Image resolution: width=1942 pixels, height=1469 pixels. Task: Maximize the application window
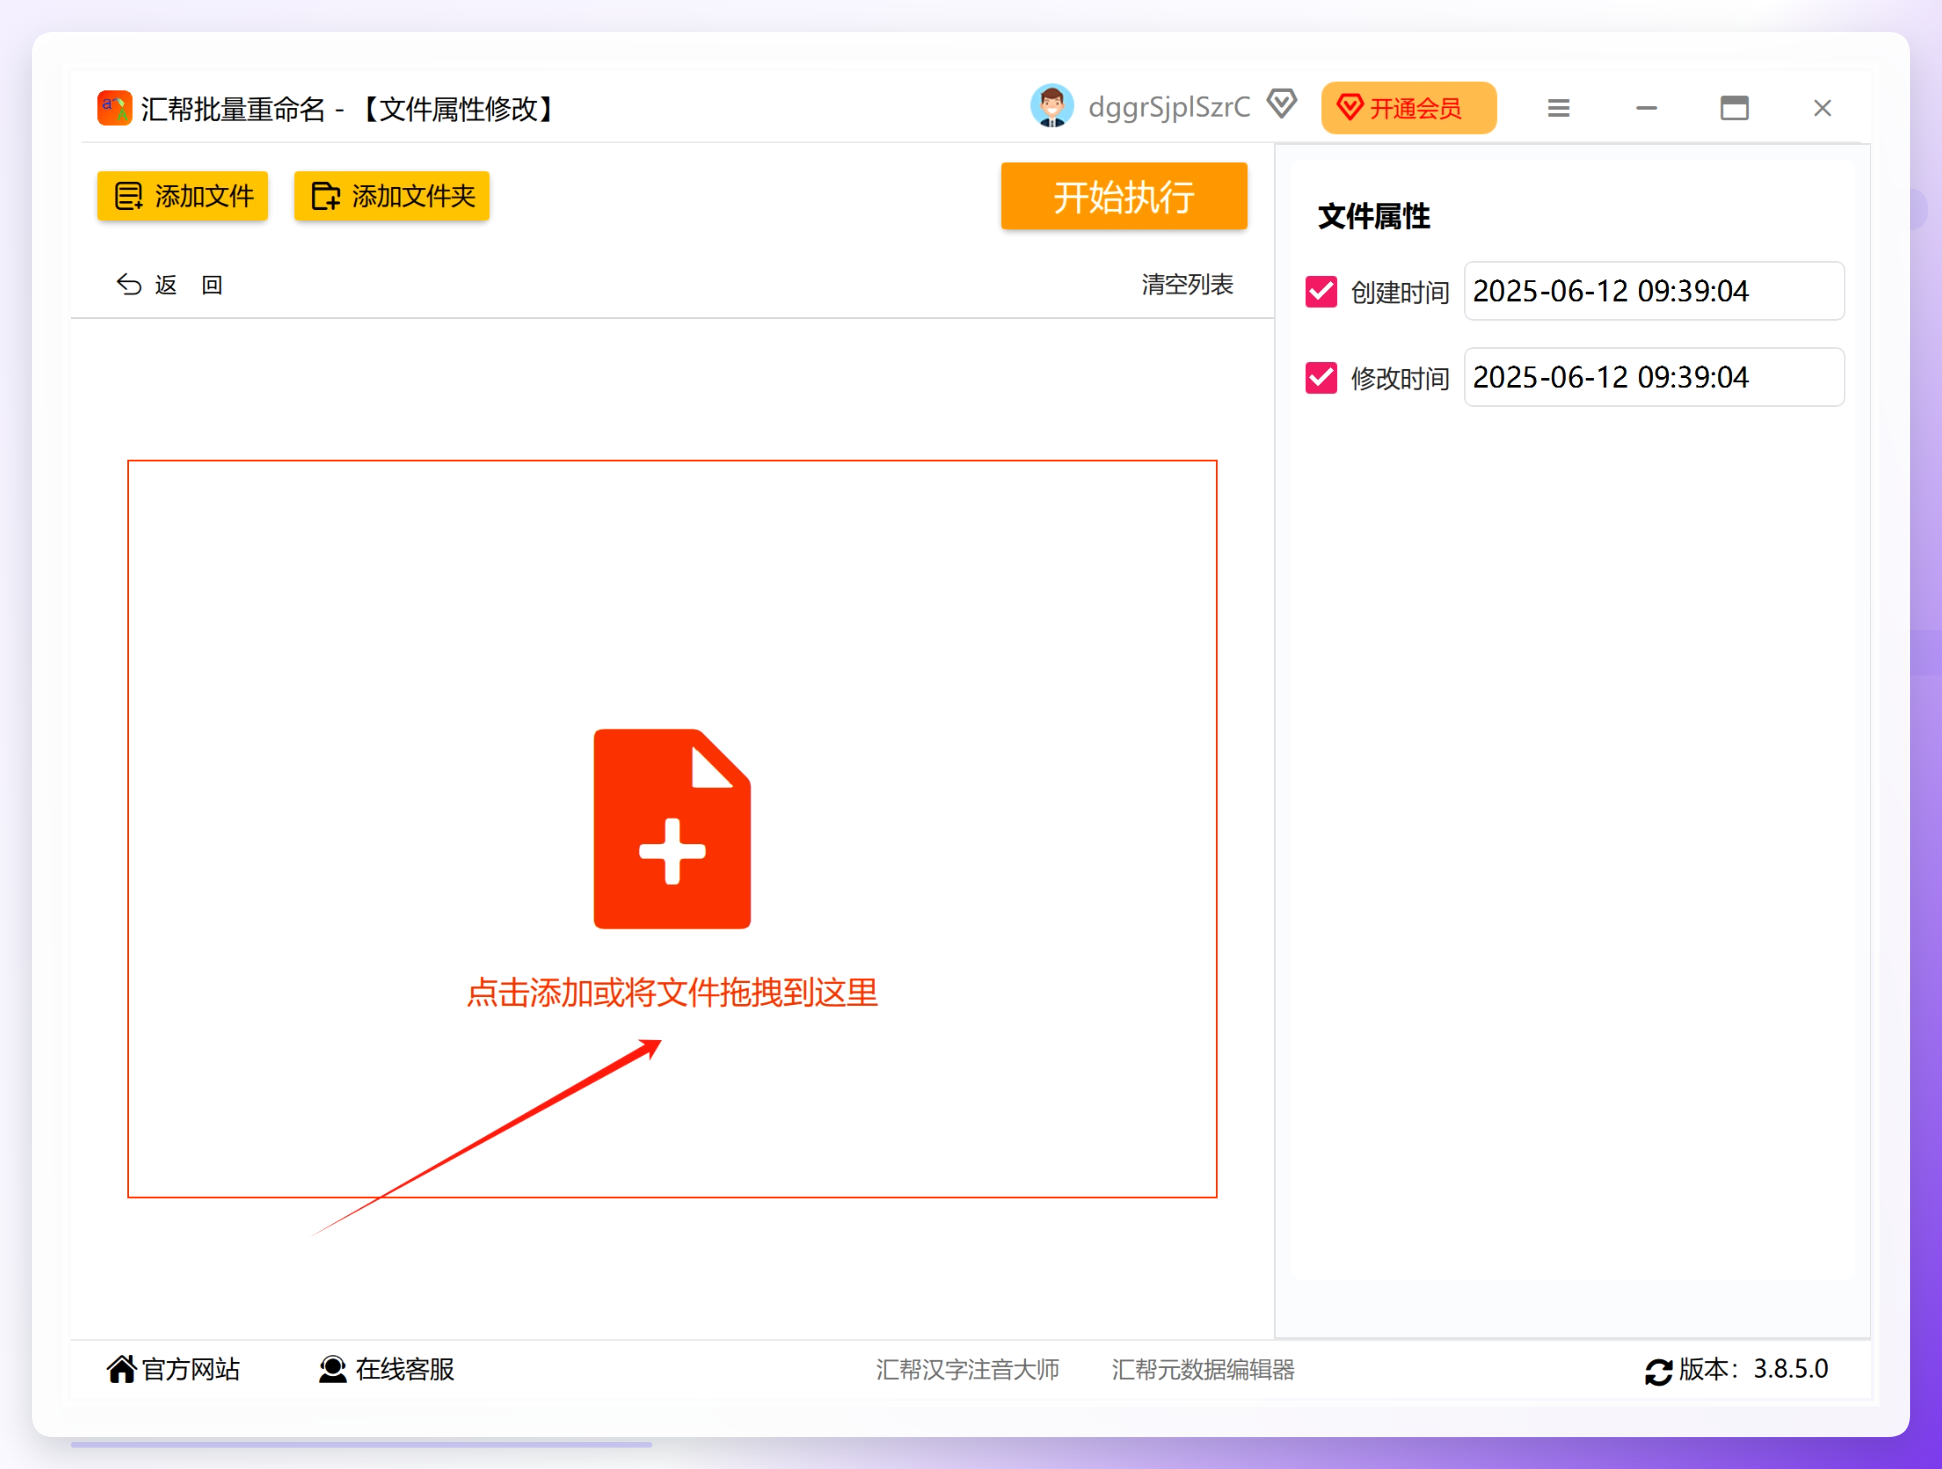click(1734, 108)
